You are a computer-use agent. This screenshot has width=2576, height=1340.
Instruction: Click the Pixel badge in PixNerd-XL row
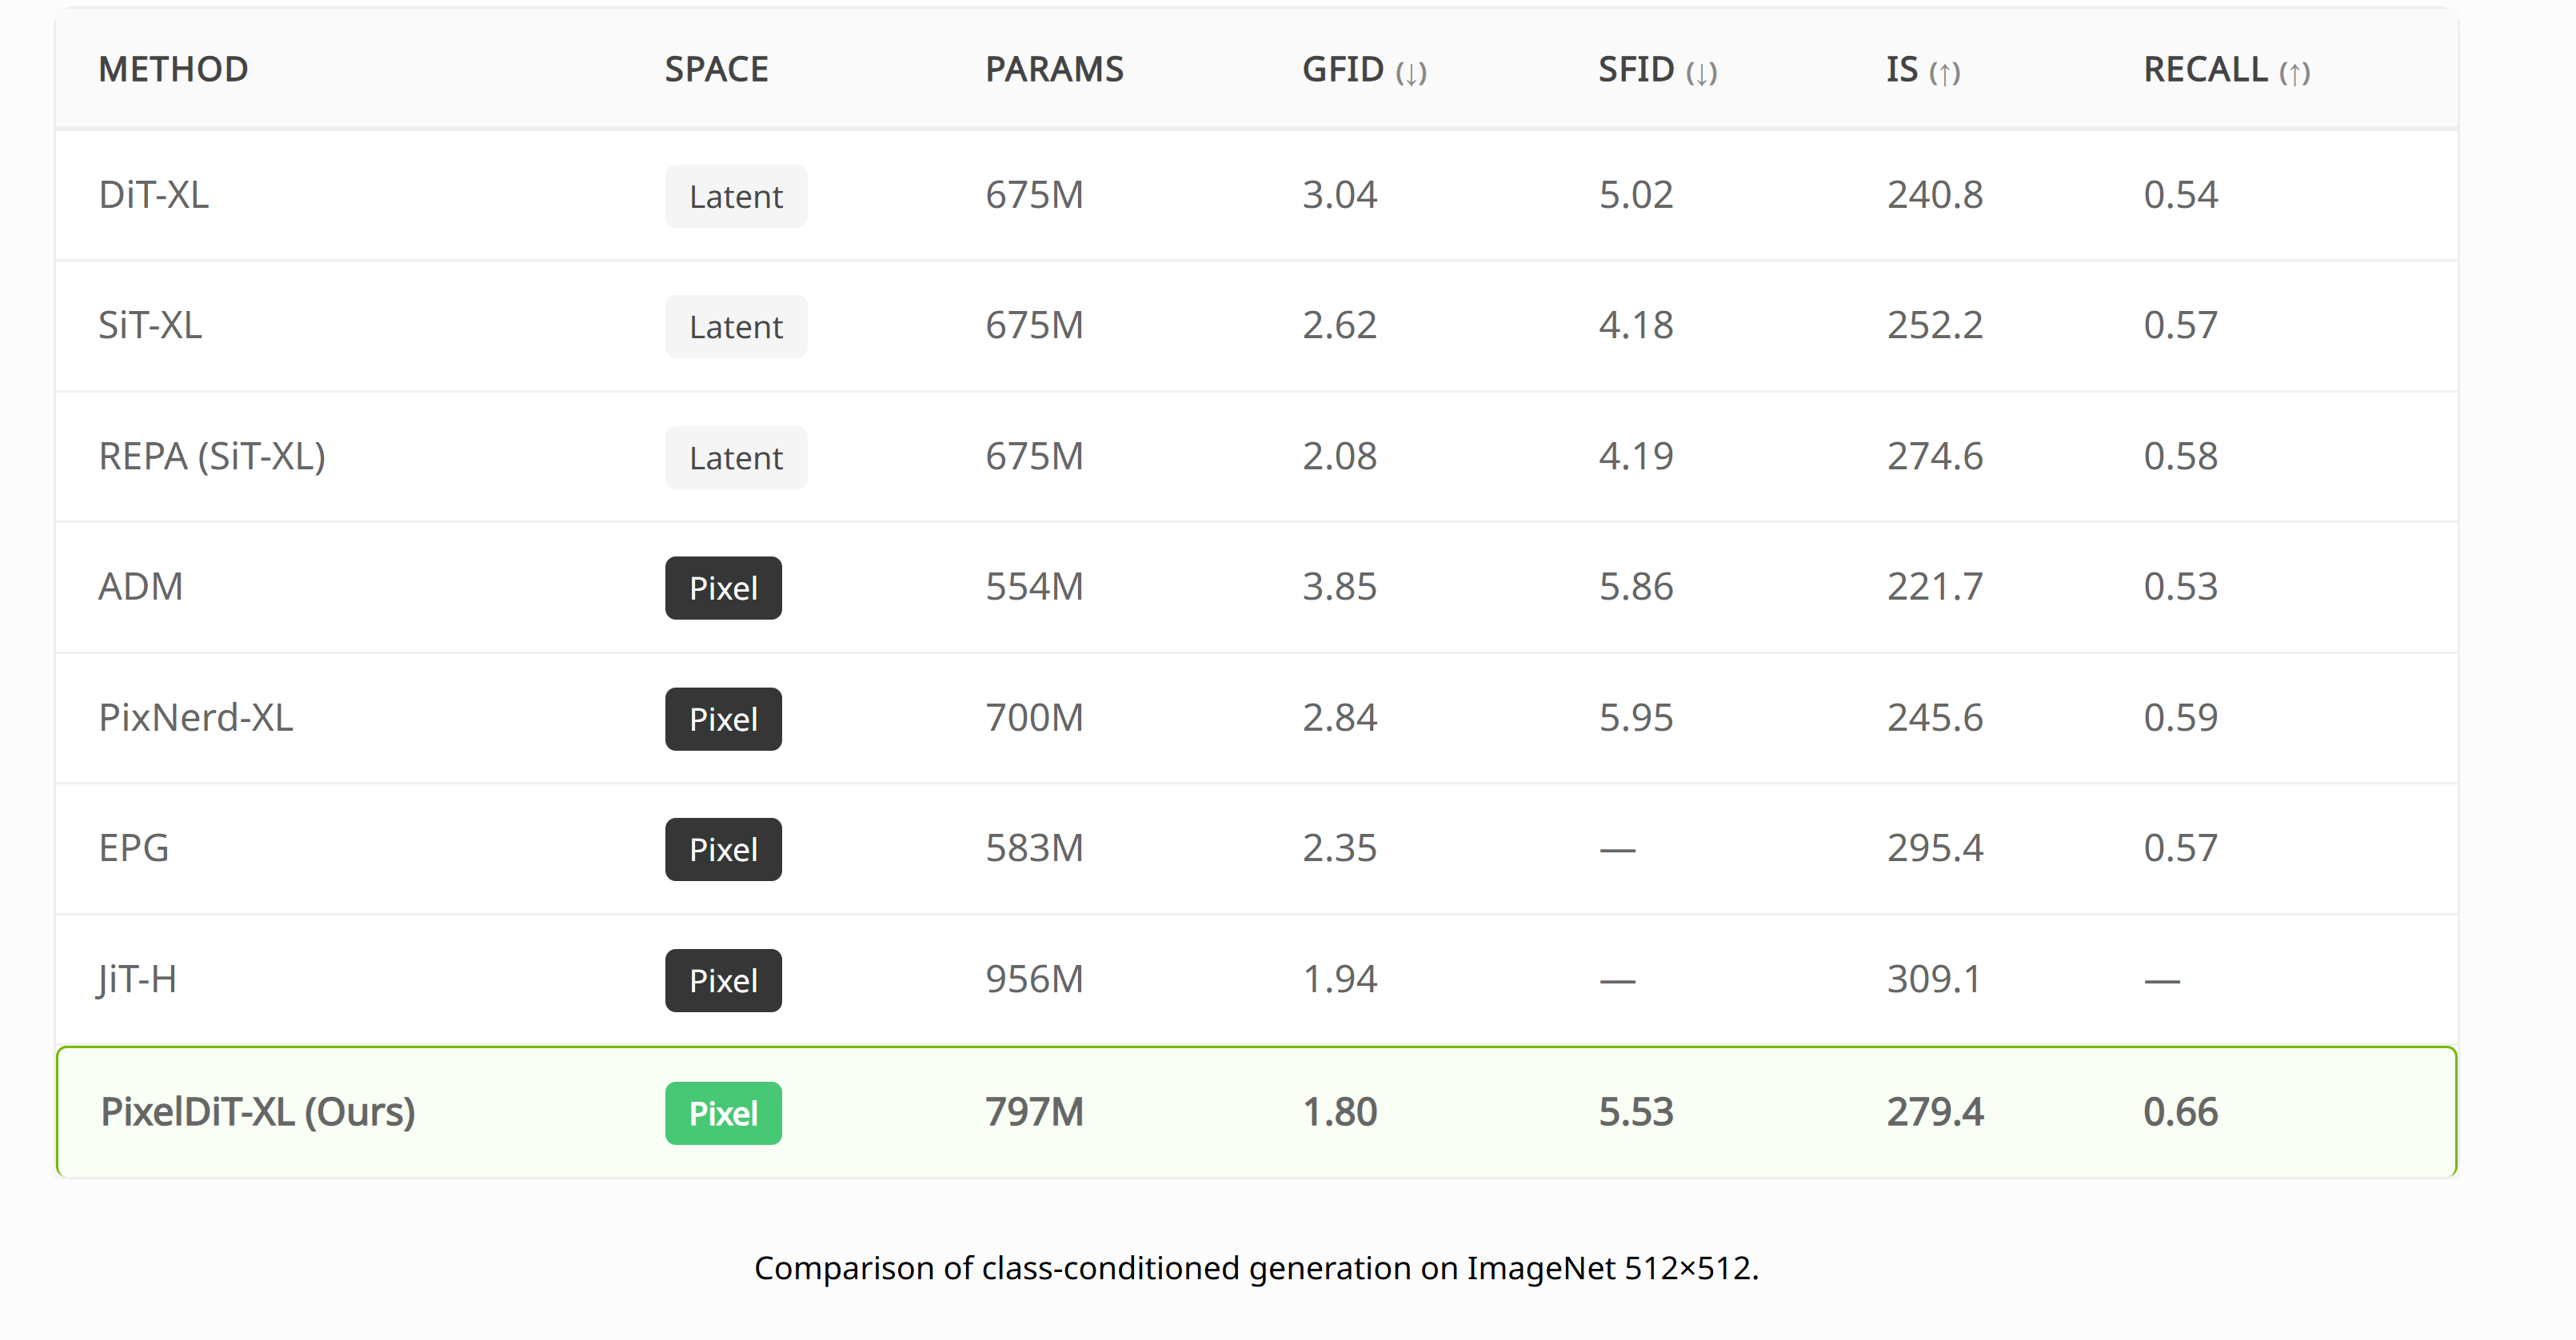tap(723, 719)
